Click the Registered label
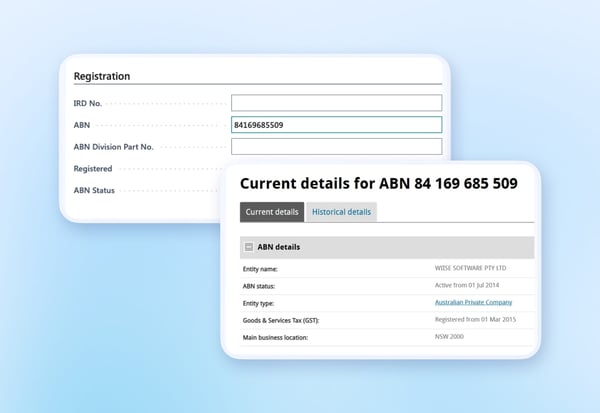 [93, 169]
